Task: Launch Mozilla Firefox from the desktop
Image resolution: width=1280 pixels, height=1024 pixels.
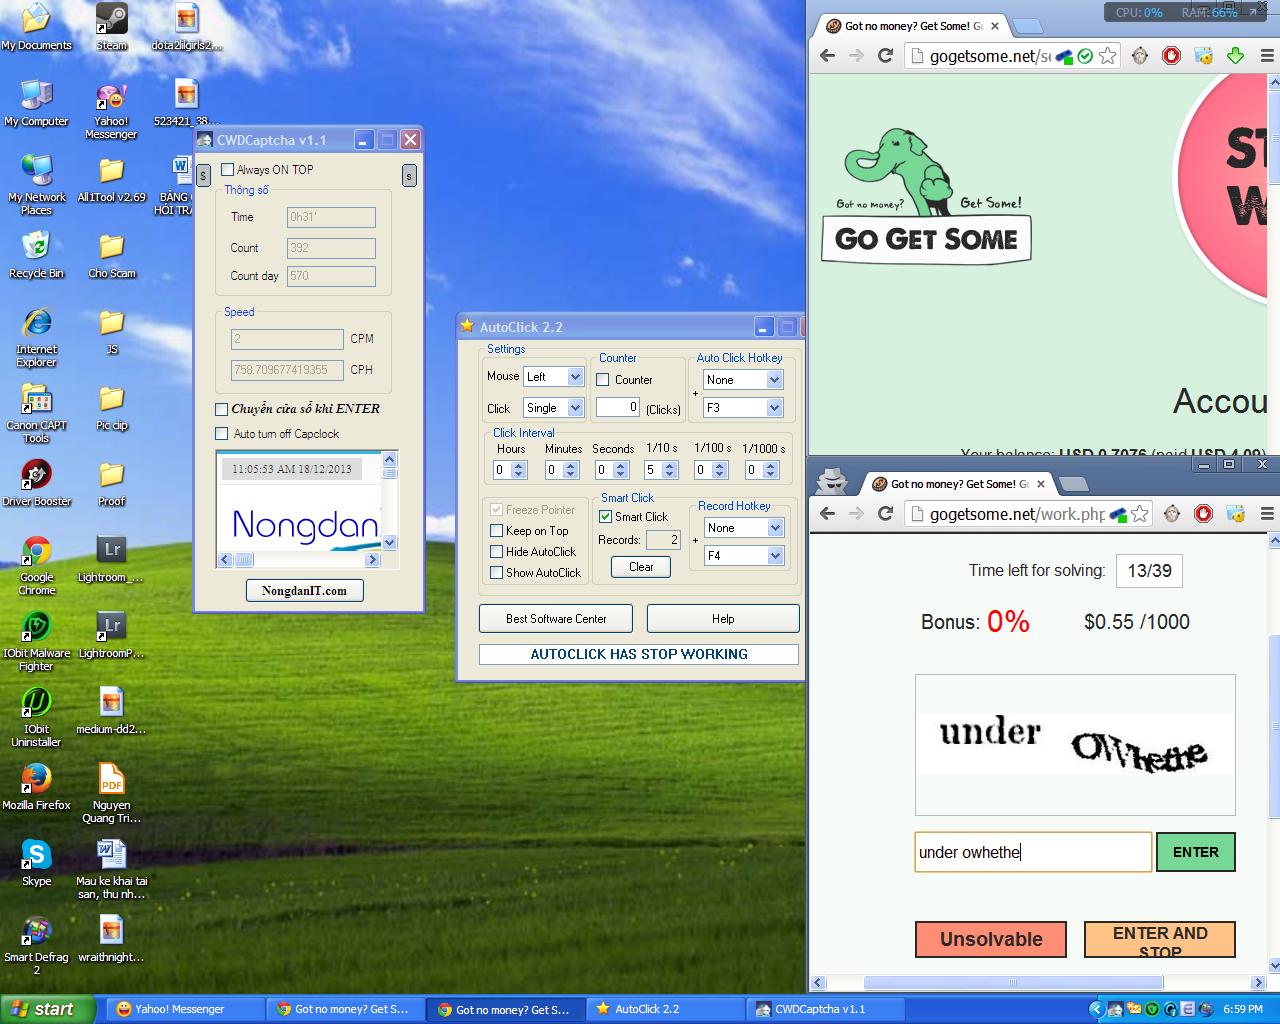Action: point(36,787)
